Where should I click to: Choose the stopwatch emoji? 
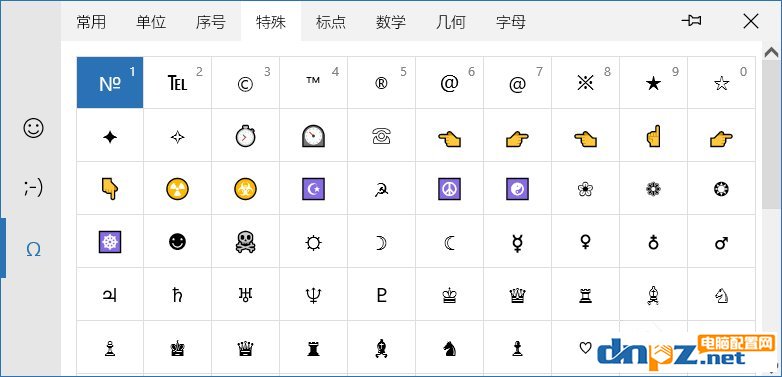(x=245, y=136)
